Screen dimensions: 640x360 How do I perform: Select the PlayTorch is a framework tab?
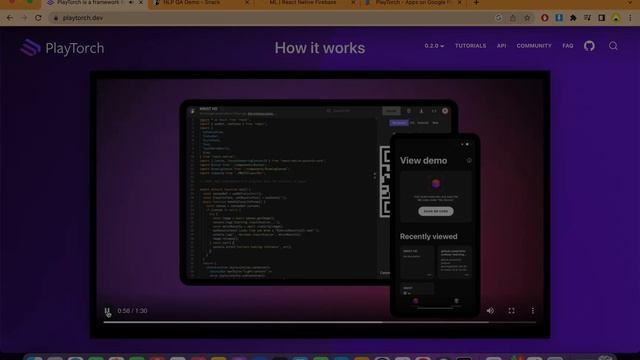pos(95,3)
